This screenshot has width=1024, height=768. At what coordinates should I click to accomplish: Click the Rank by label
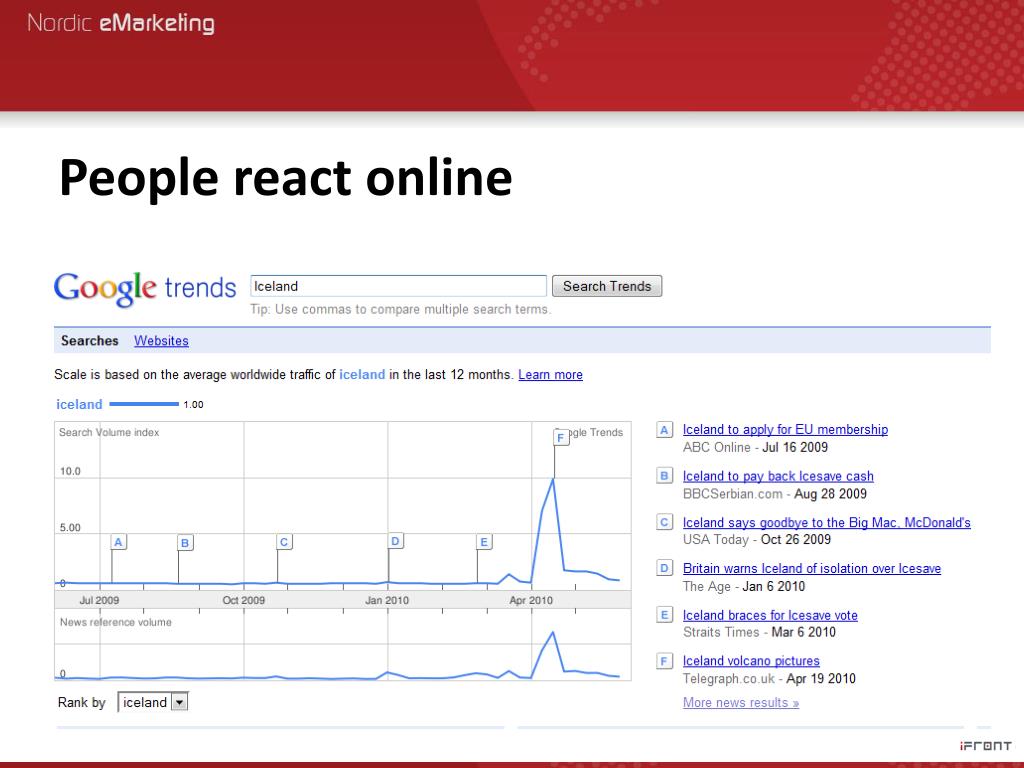coord(82,702)
